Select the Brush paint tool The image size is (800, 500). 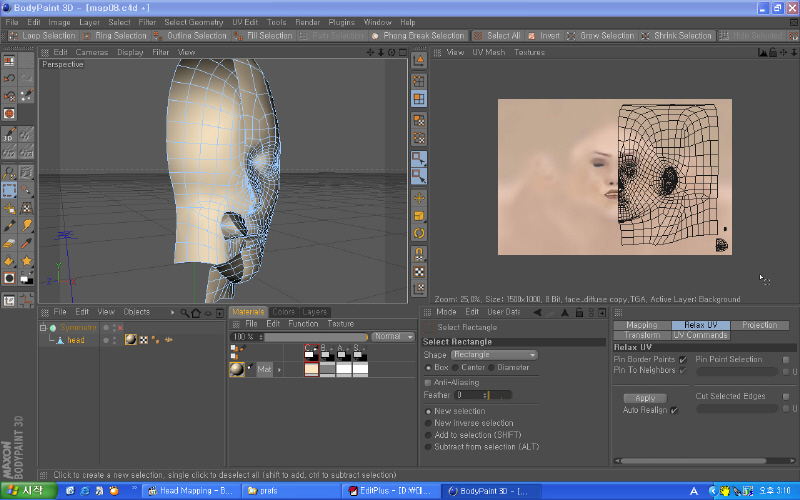click(9, 225)
